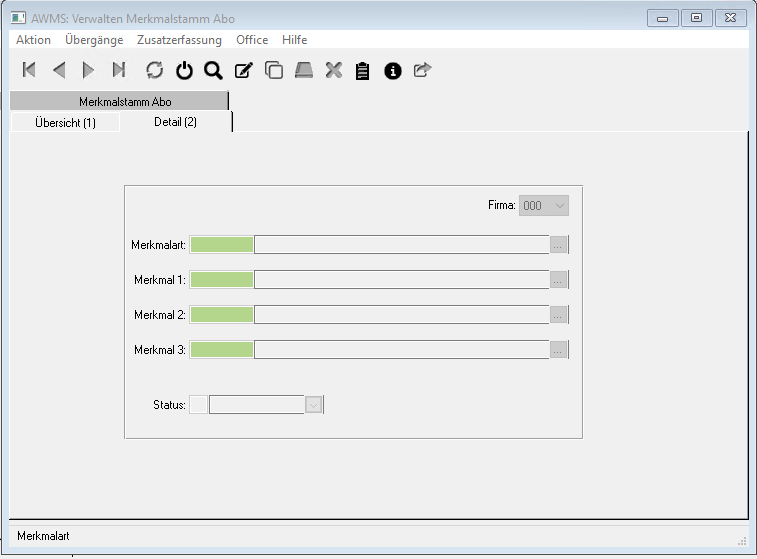The height and width of the screenshot is (559, 757).
Task: Click the copy record icon
Action: tap(273, 70)
